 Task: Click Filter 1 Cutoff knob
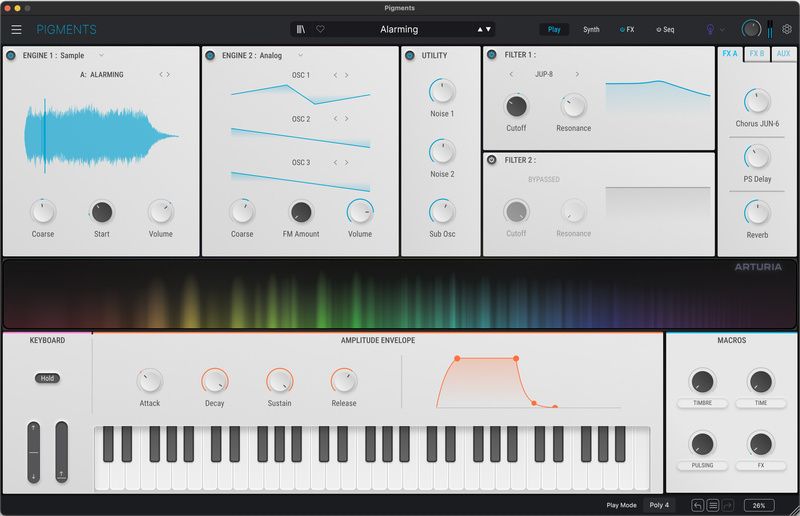point(516,106)
